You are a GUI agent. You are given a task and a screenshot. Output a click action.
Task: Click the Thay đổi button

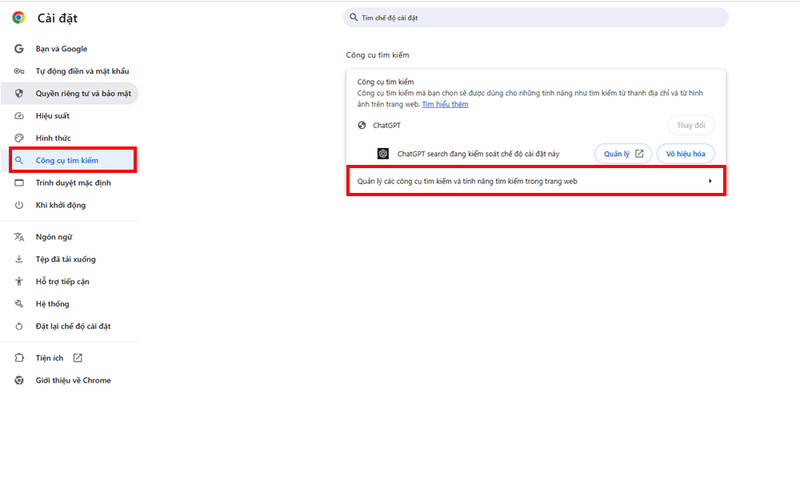[690, 125]
